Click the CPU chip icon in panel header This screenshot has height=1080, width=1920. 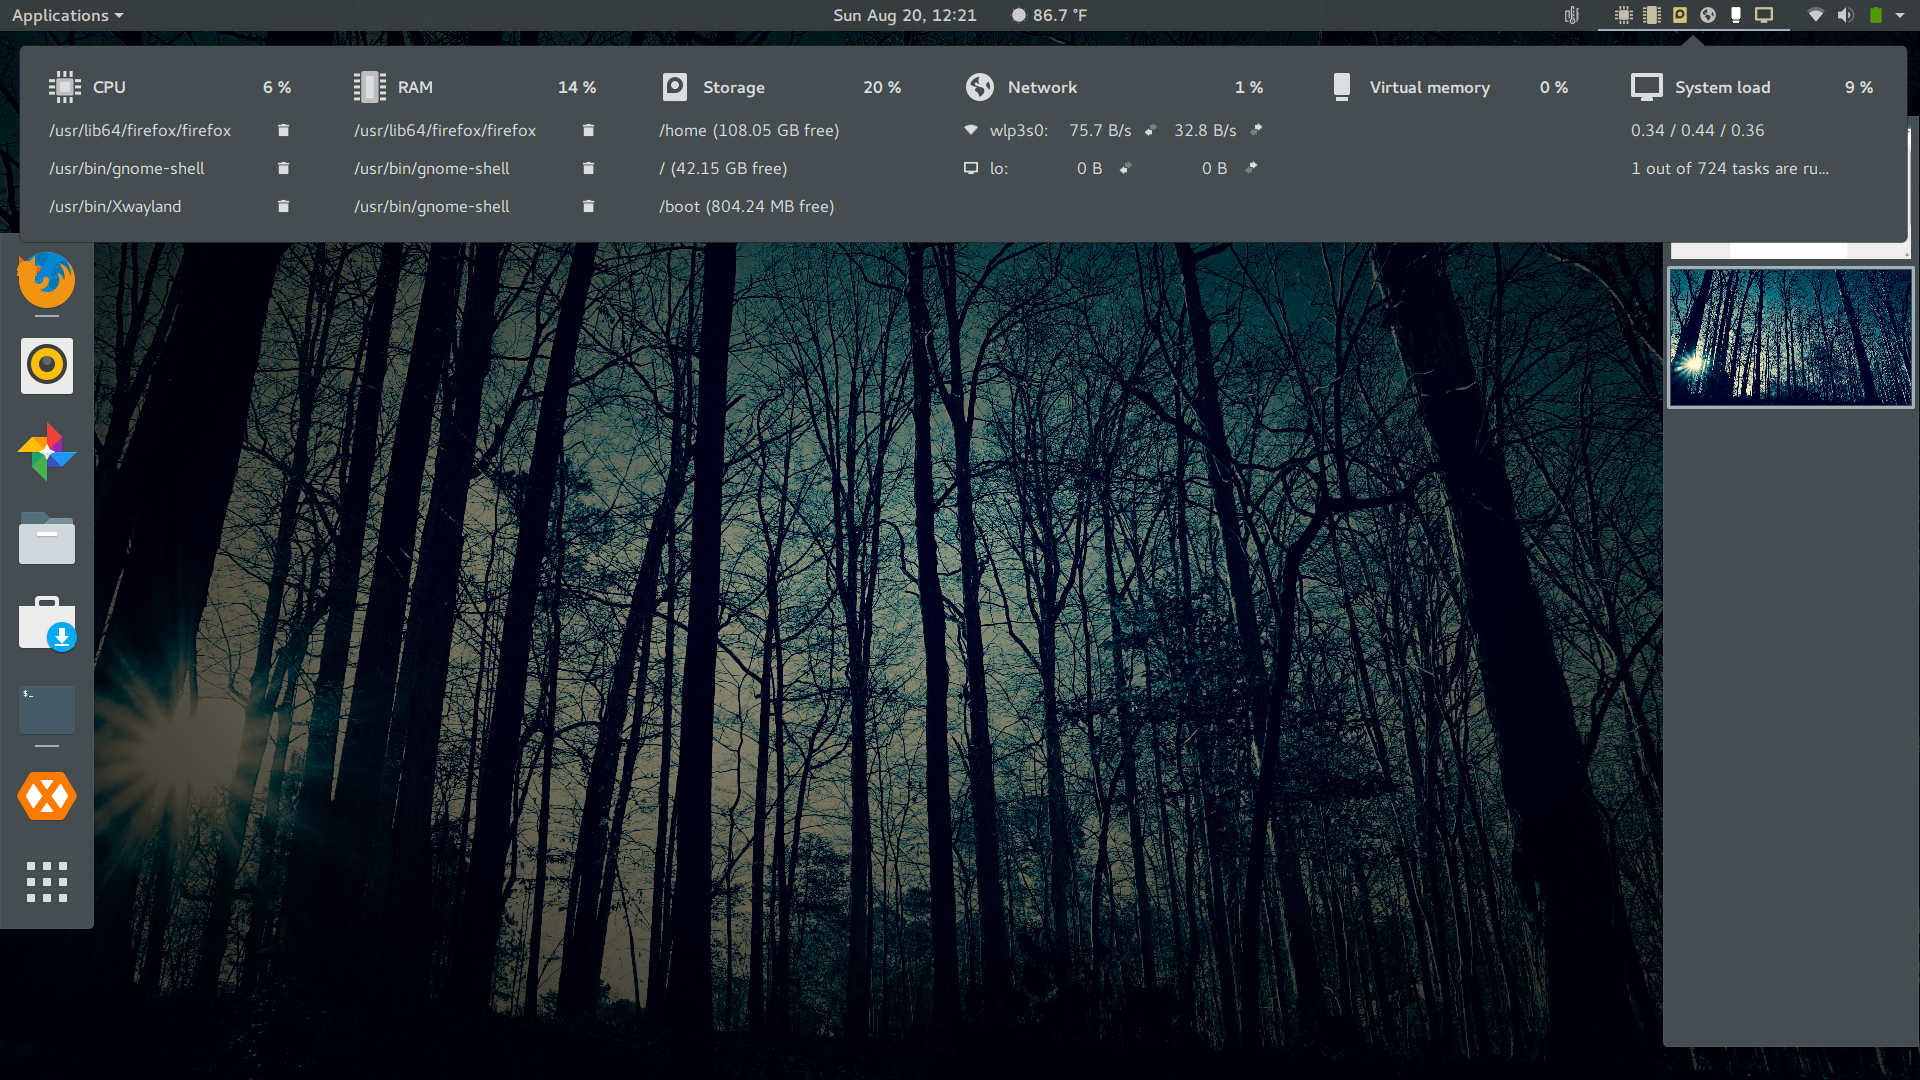click(x=64, y=87)
